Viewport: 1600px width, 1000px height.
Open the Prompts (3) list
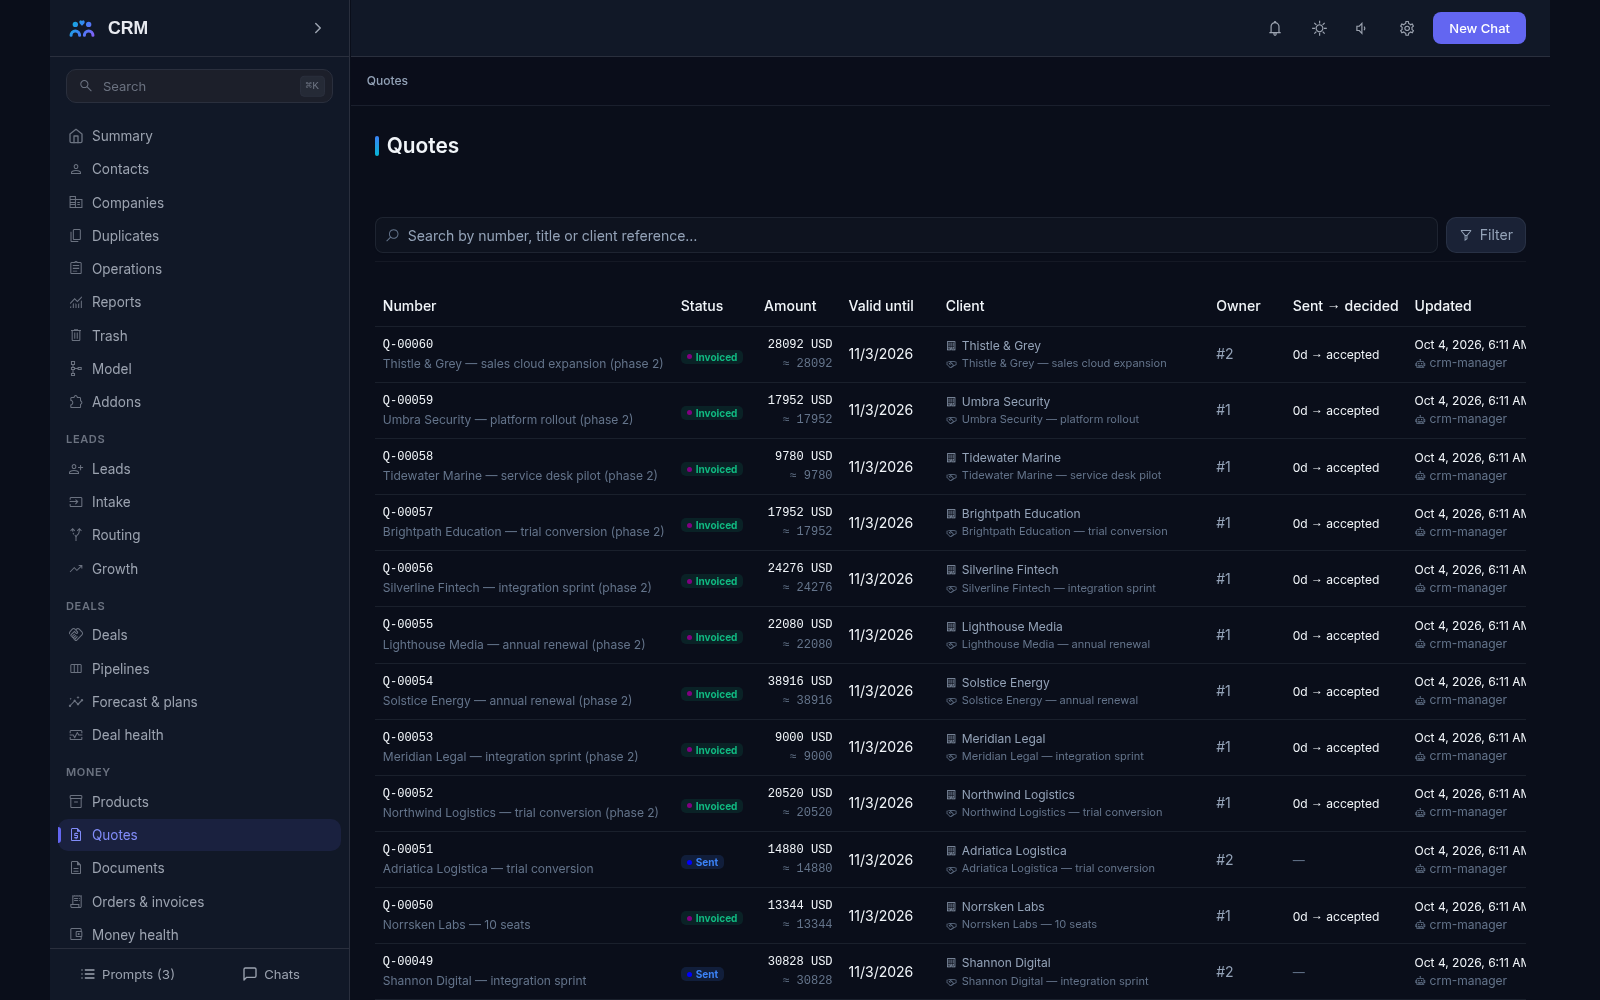(127, 974)
